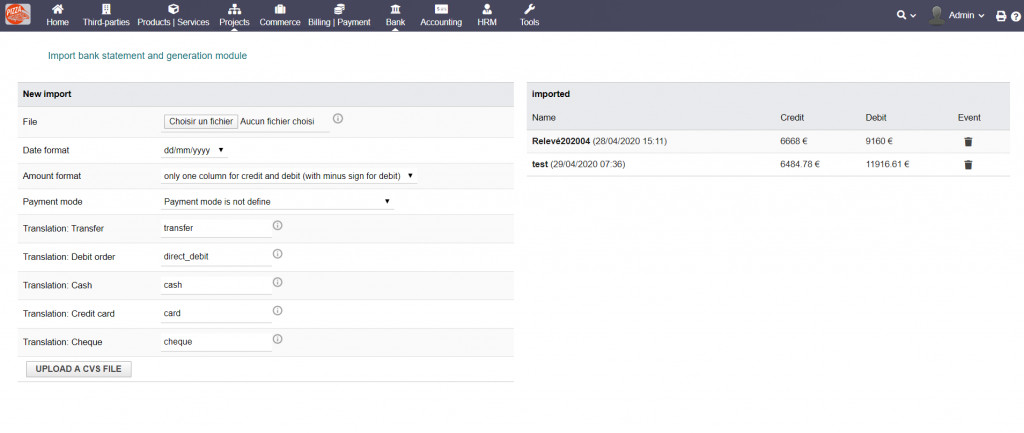
Task: Click the Cash translation field
Action: (x=216, y=285)
